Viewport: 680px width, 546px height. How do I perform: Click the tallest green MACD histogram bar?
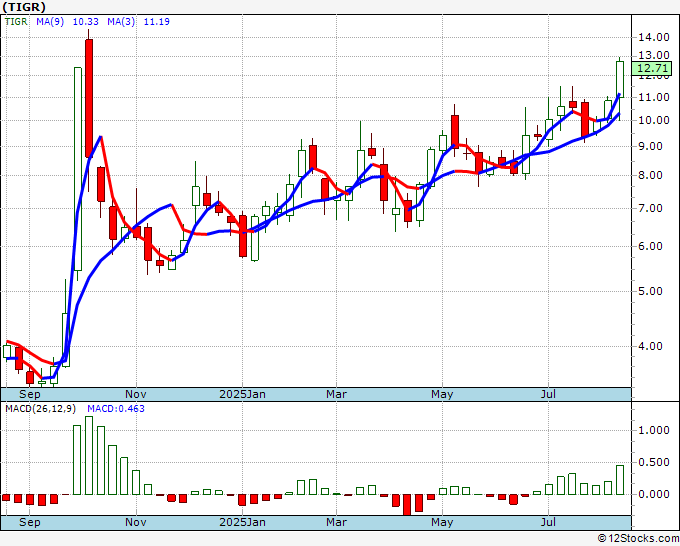click(89, 455)
